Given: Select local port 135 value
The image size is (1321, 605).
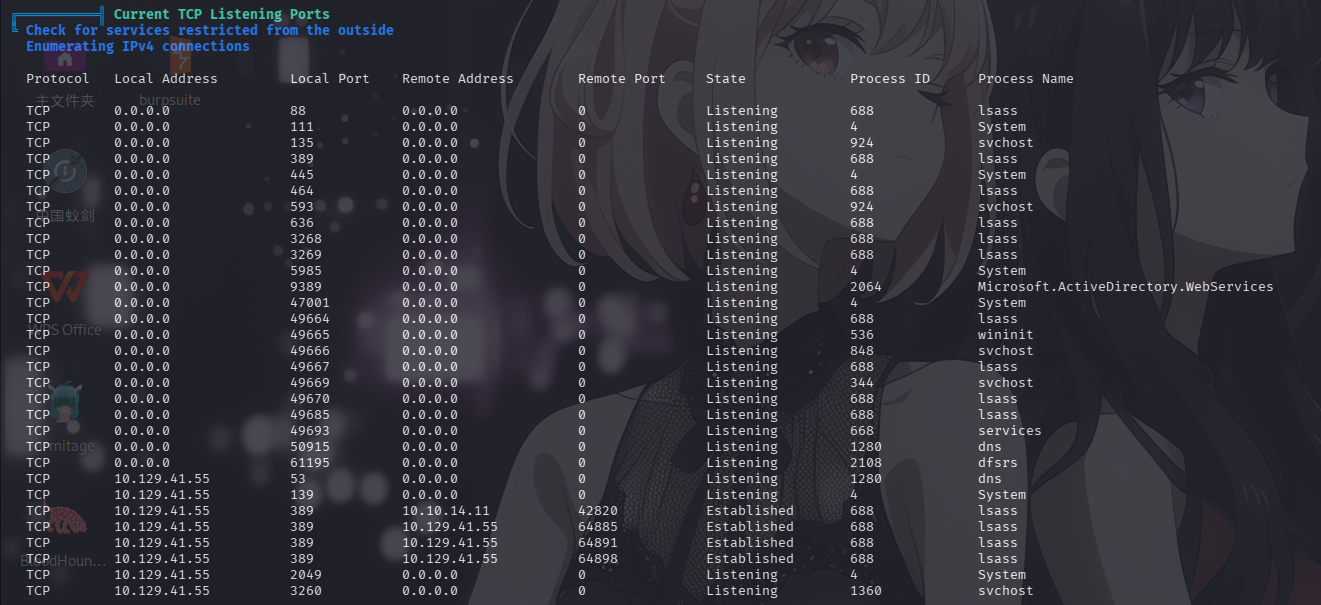Looking at the screenshot, I should pos(302,143).
